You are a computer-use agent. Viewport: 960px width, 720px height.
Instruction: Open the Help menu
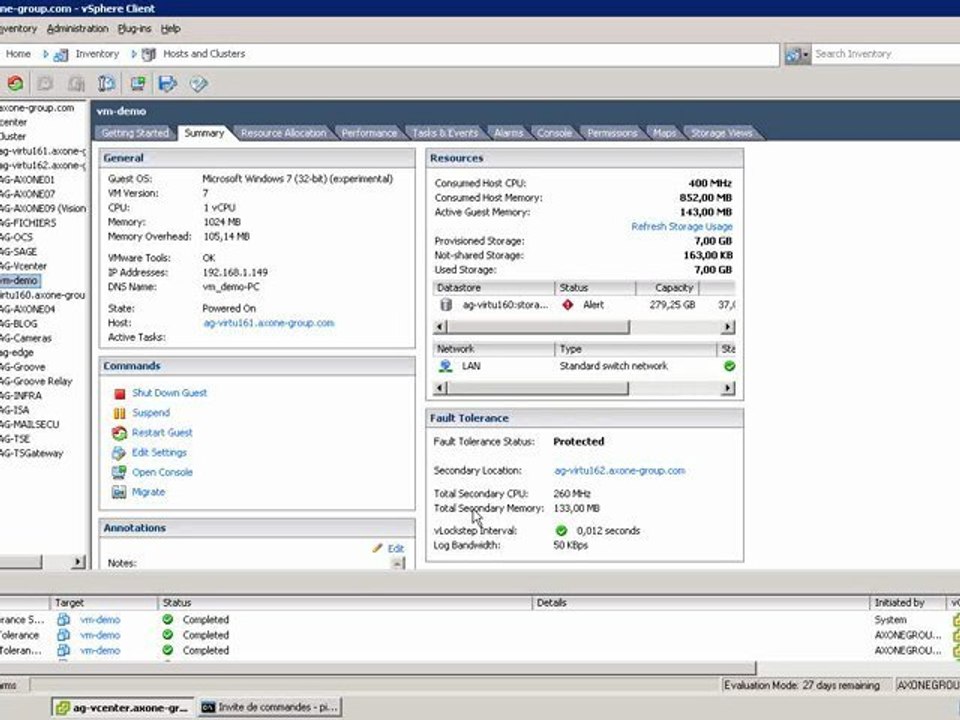tap(170, 29)
